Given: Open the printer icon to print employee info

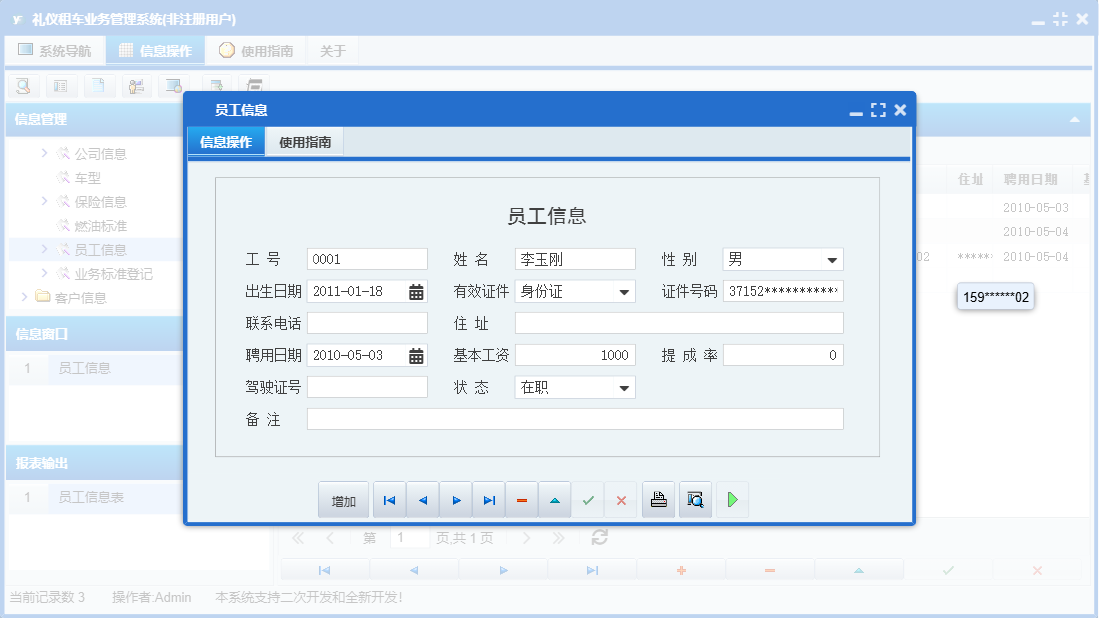Looking at the screenshot, I should pos(658,499).
